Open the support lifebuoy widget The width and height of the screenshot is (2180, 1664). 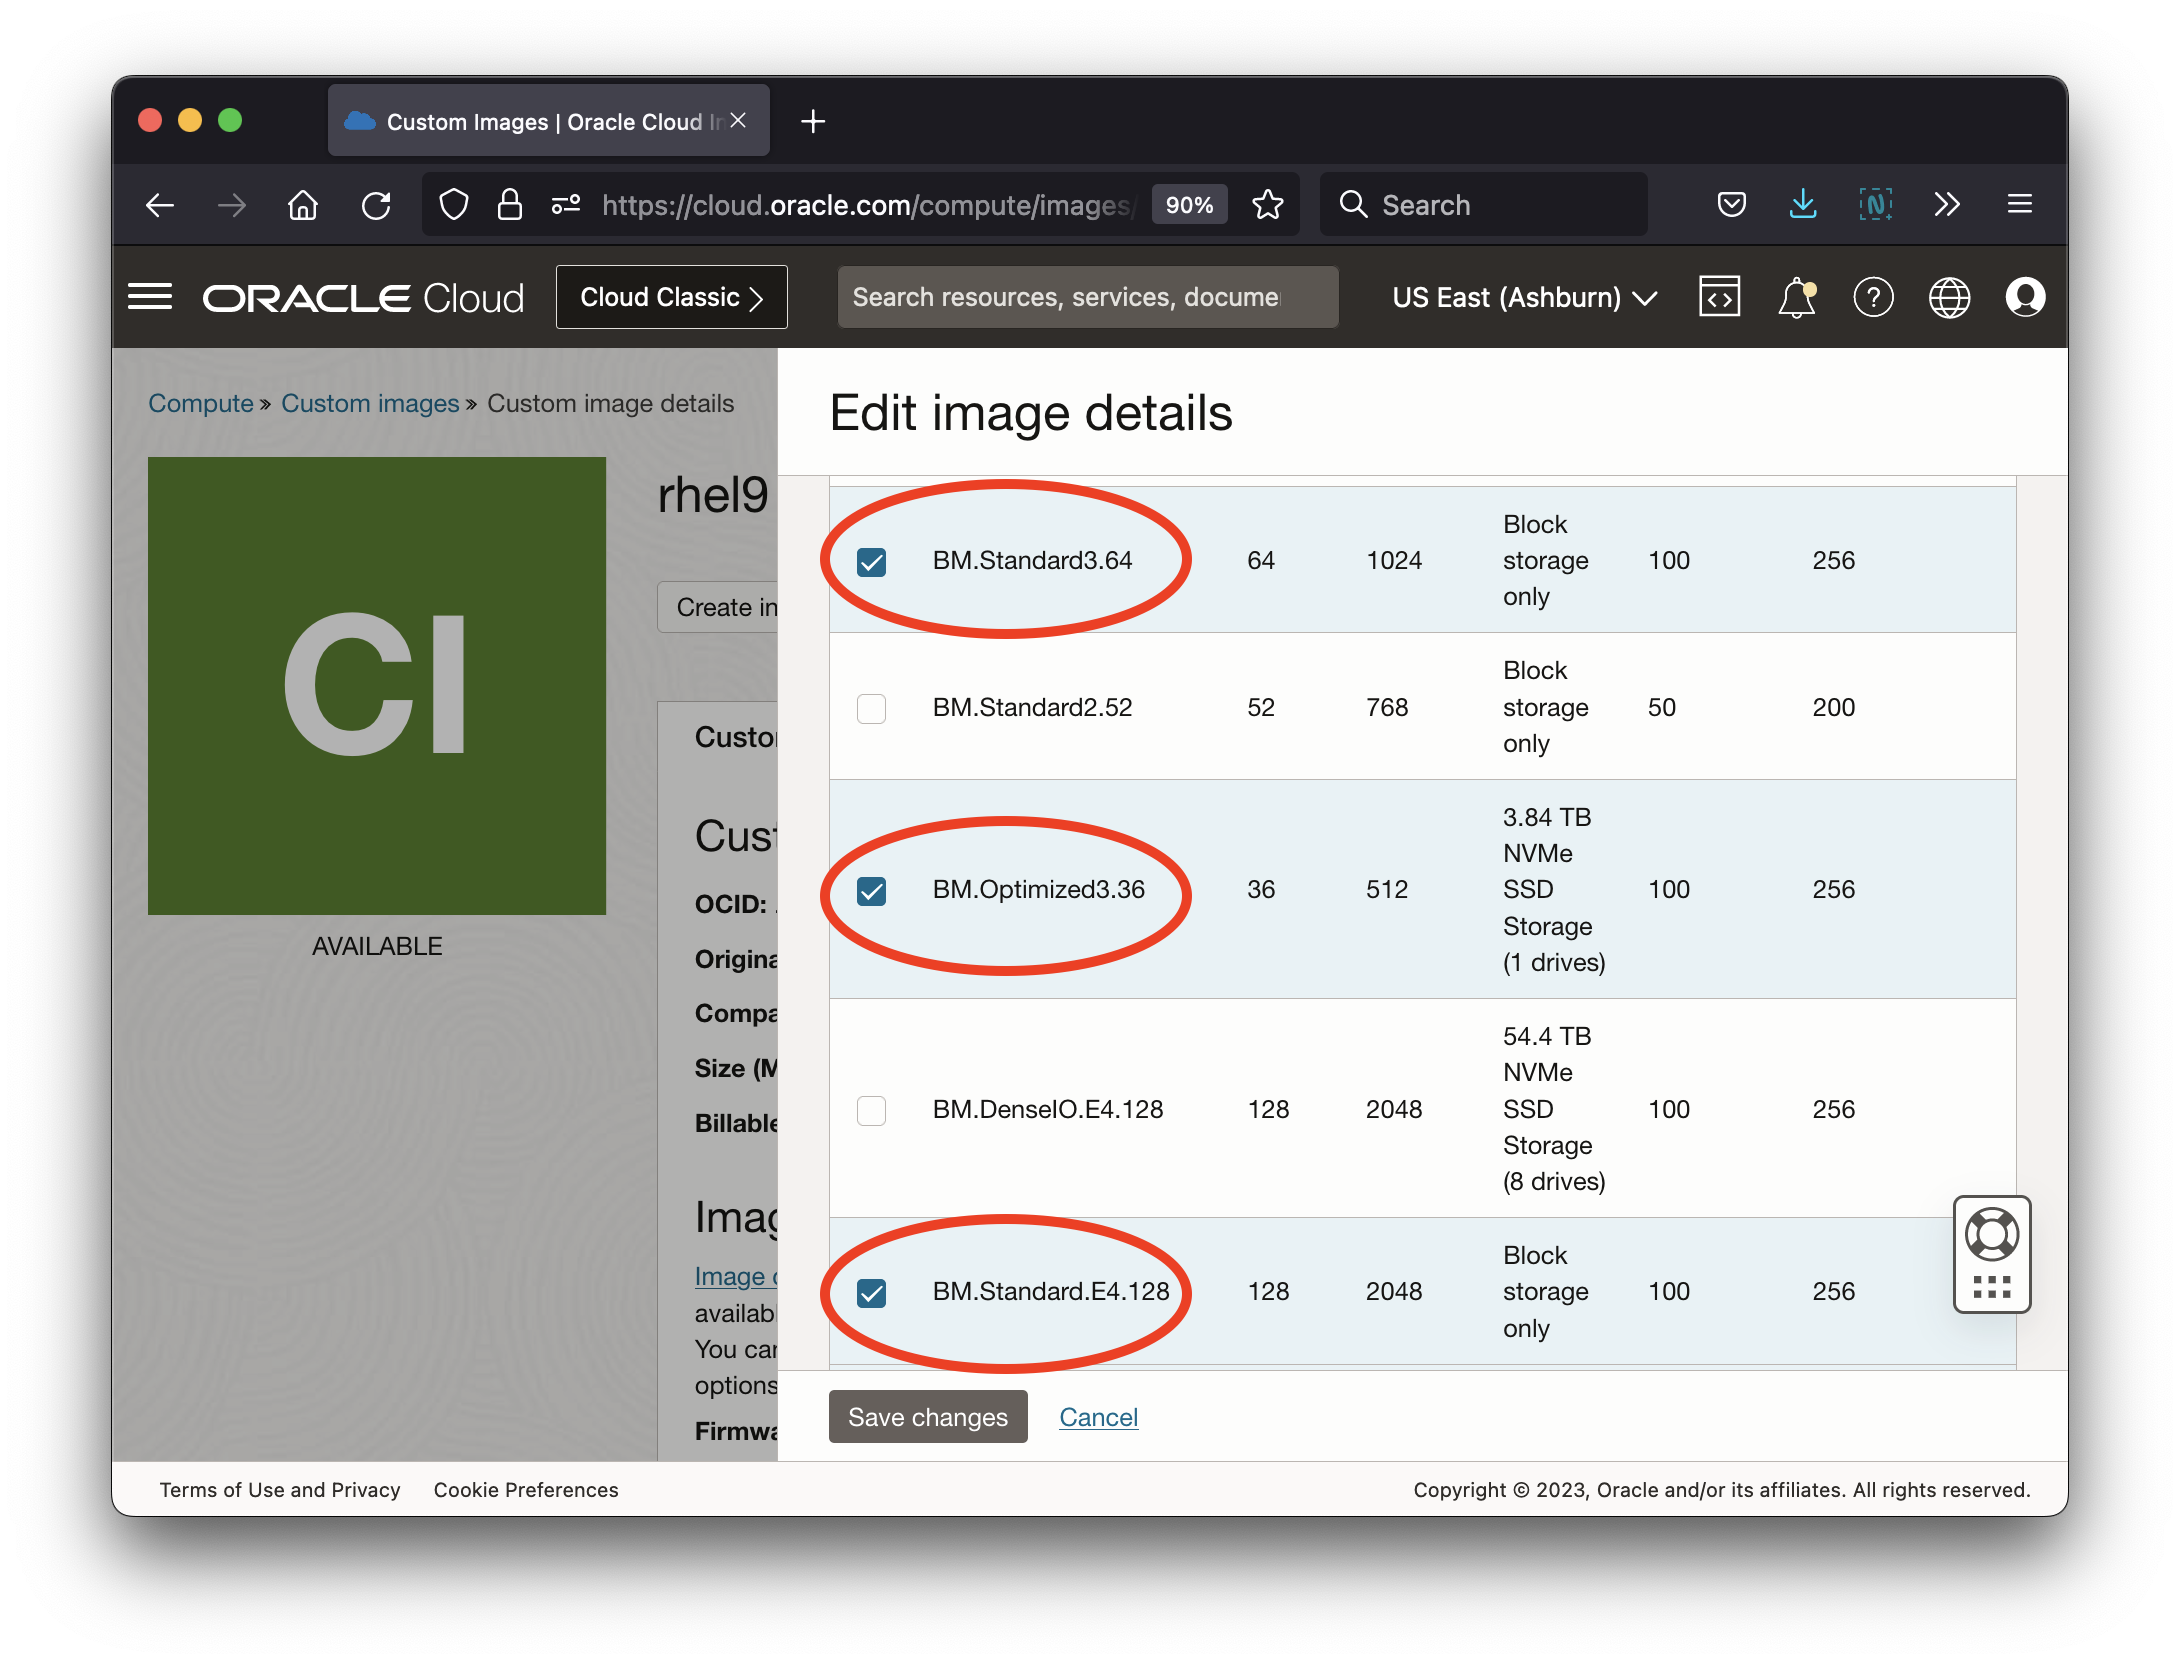pos(1991,1236)
